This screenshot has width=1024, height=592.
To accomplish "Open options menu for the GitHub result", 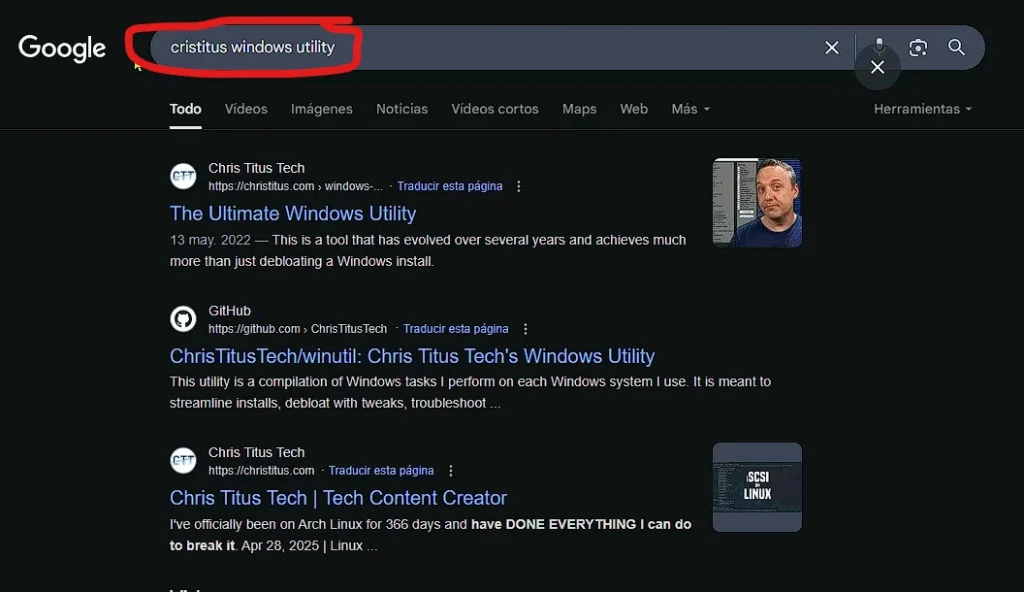I will pyautogui.click(x=525, y=329).
